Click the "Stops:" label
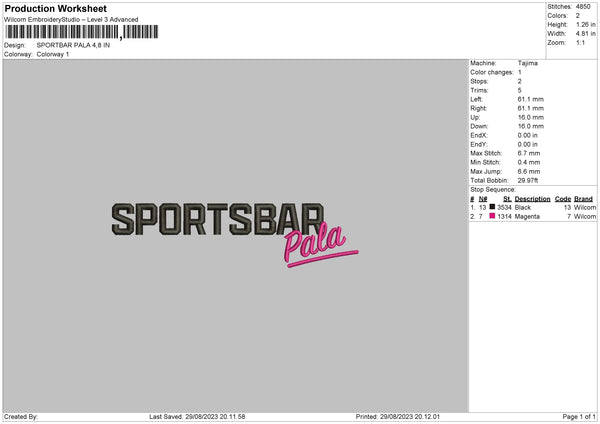Viewport: 600px width, 424px height. pyautogui.click(x=479, y=82)
